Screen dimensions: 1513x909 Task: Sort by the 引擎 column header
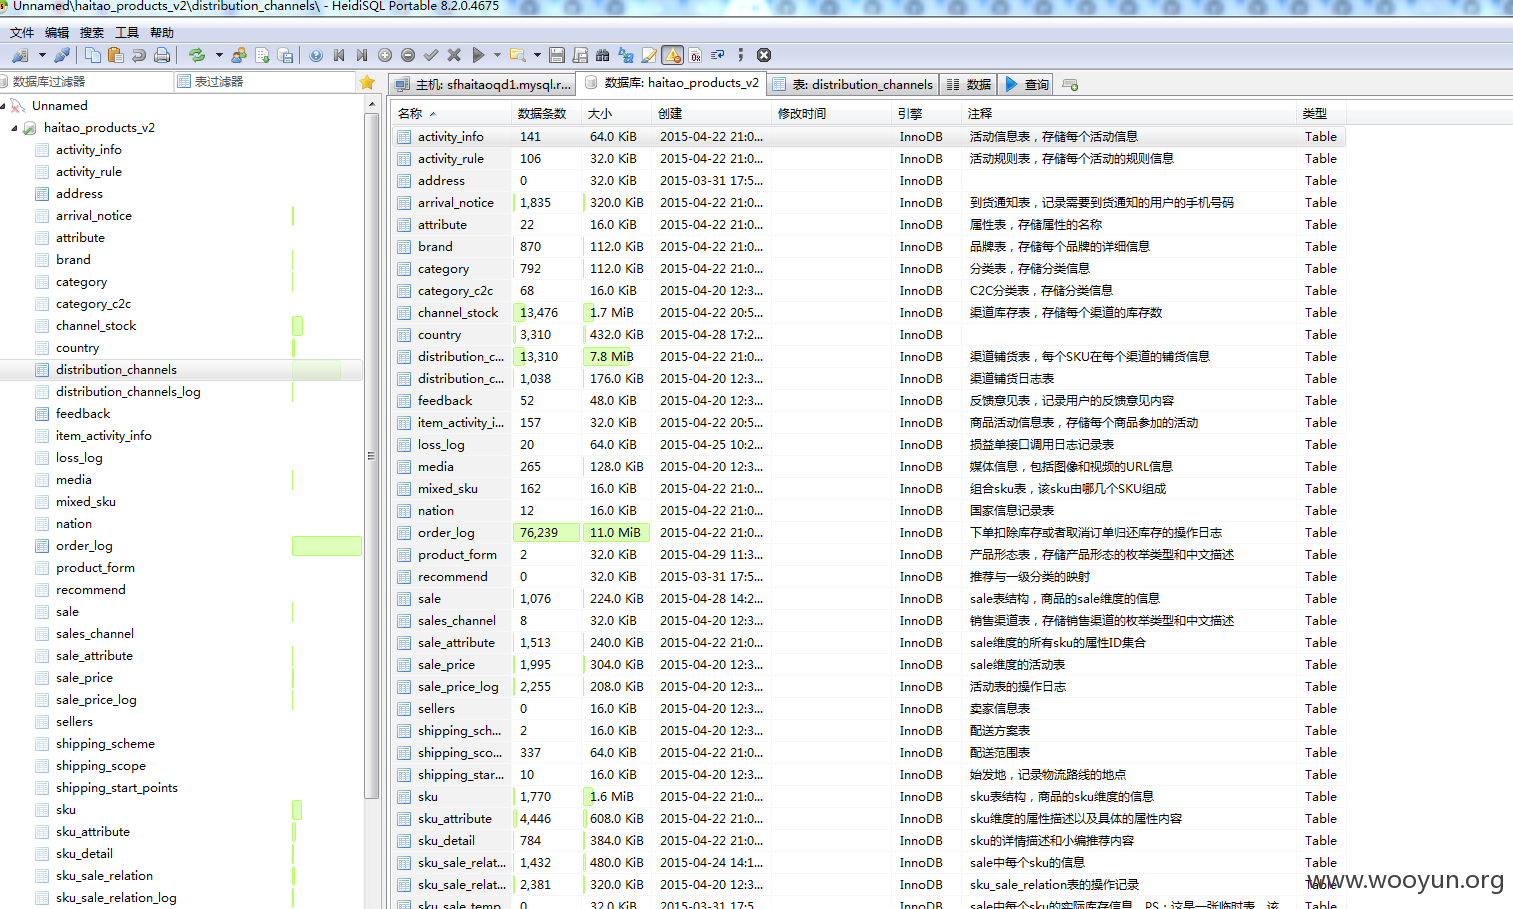click(x=926, y=113)
